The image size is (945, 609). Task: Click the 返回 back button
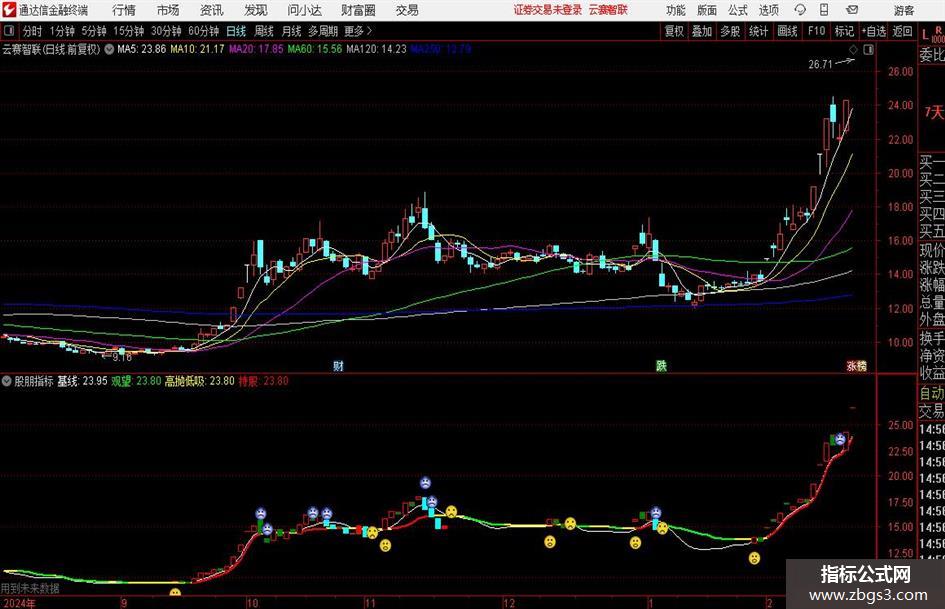pos(902,31)
